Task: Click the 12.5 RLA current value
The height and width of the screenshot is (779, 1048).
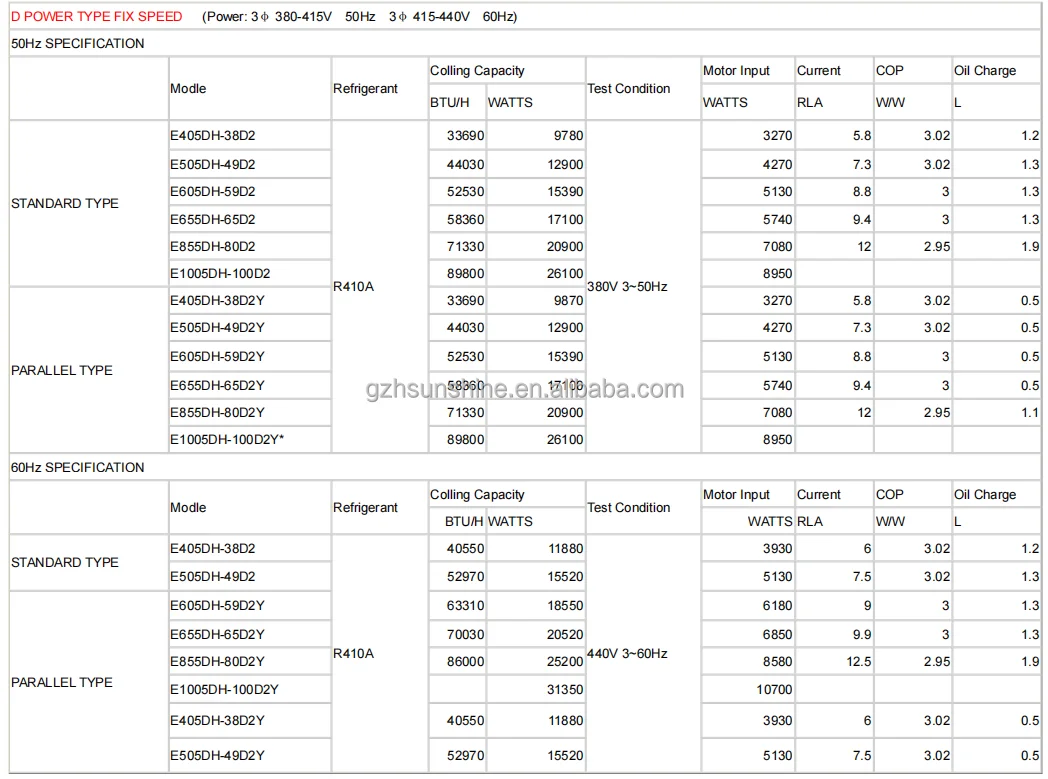Action: pos(858,662)
